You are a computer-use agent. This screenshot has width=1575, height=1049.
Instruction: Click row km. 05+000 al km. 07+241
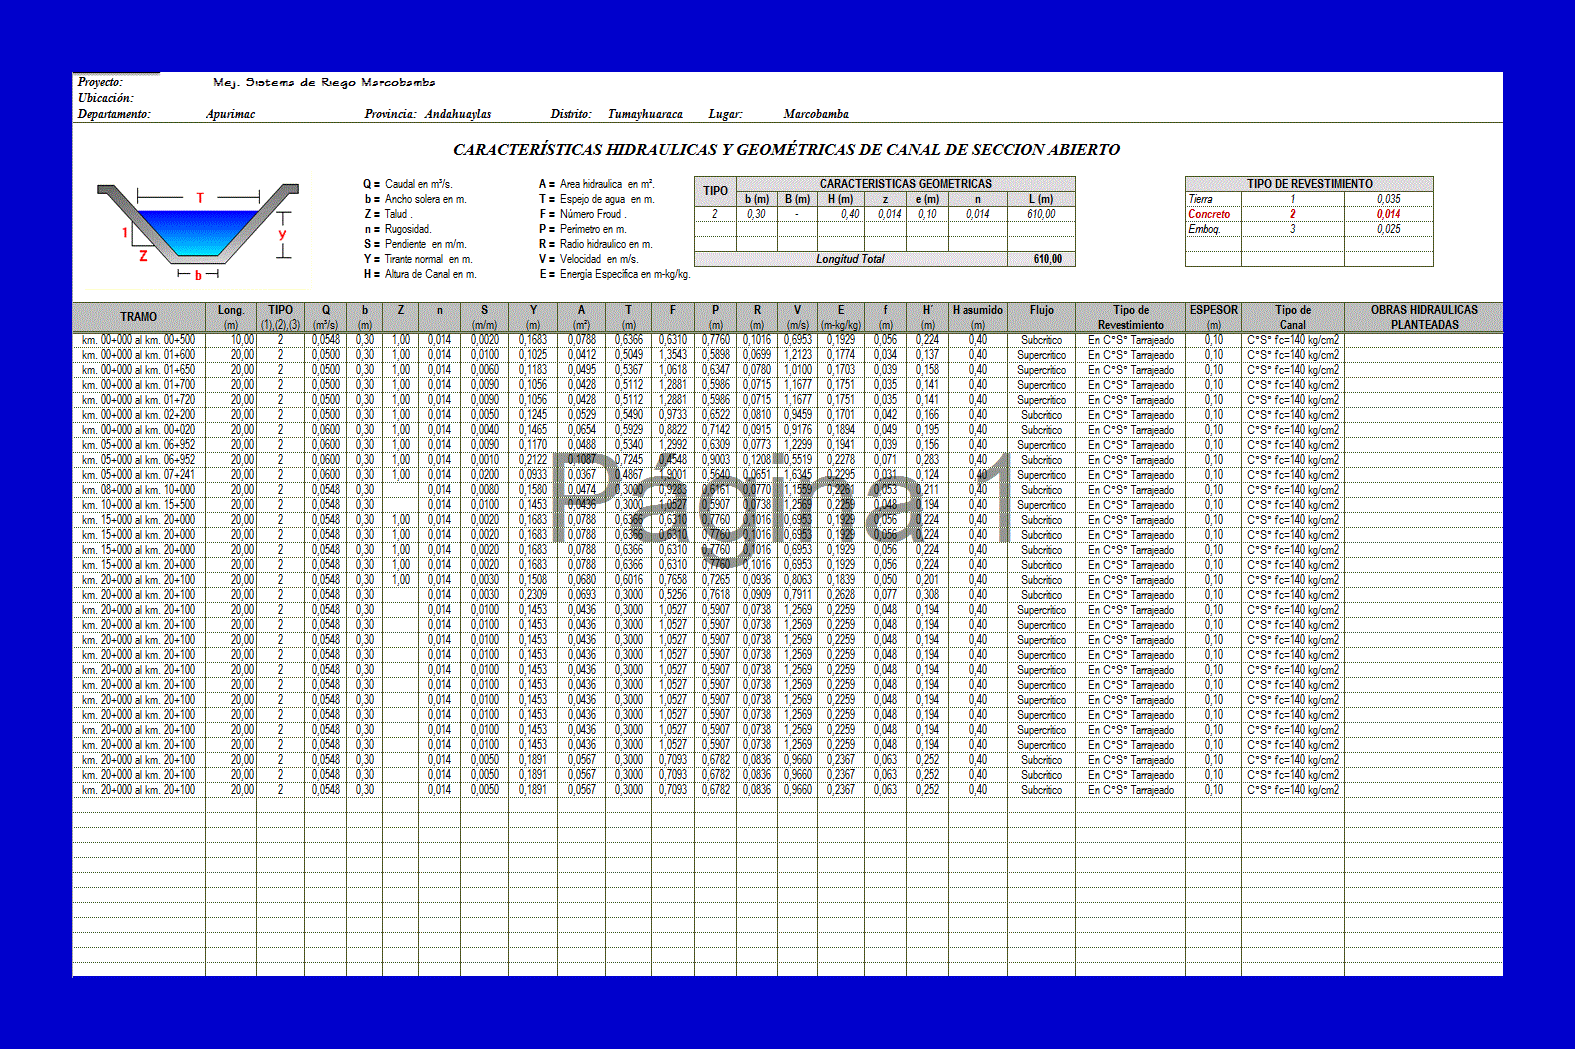787,475
